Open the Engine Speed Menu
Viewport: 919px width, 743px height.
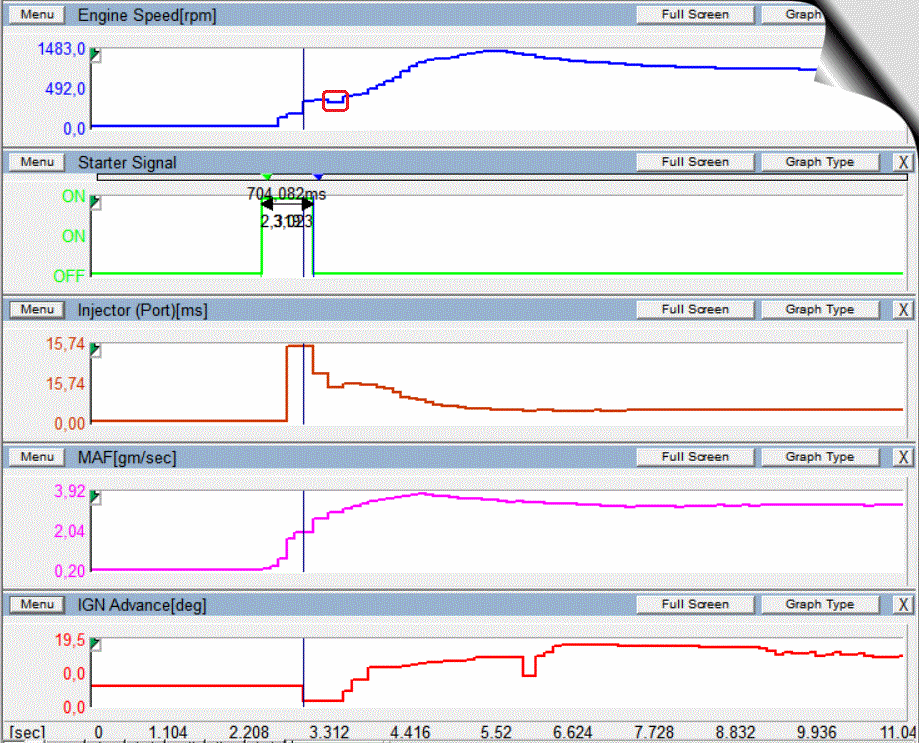click(37, 15)
